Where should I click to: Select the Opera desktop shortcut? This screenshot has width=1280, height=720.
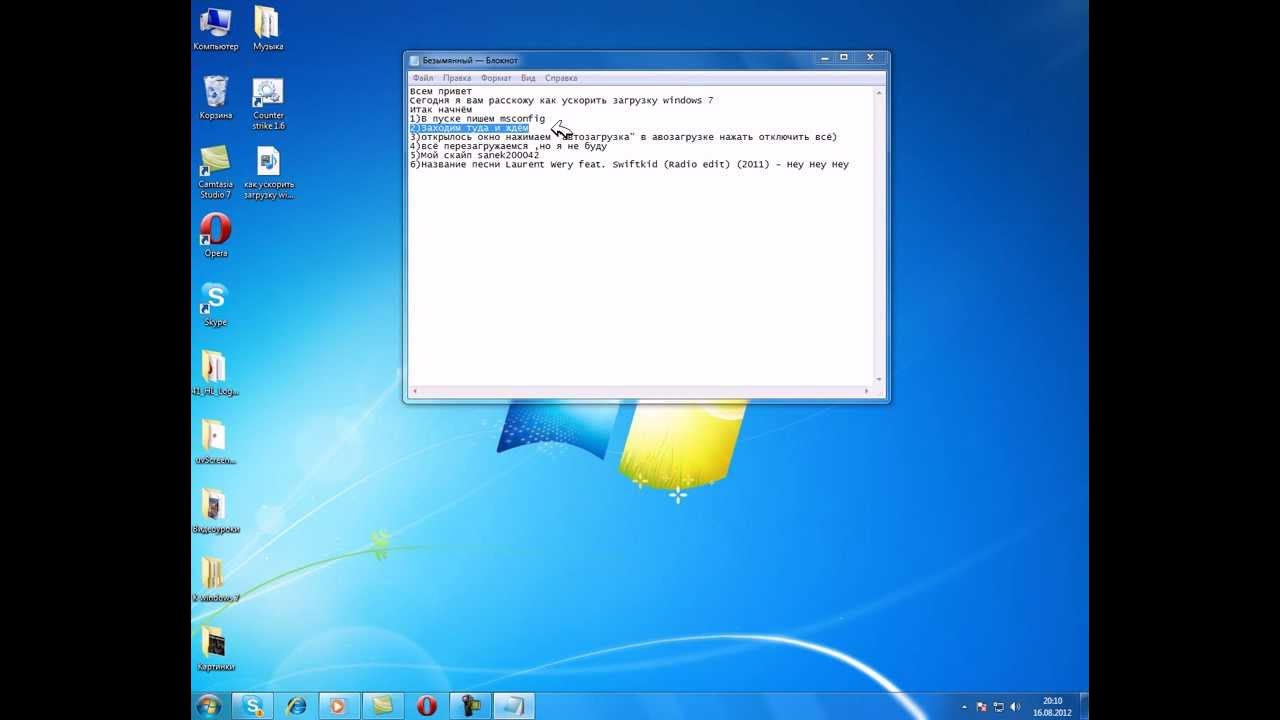(215, 236)
